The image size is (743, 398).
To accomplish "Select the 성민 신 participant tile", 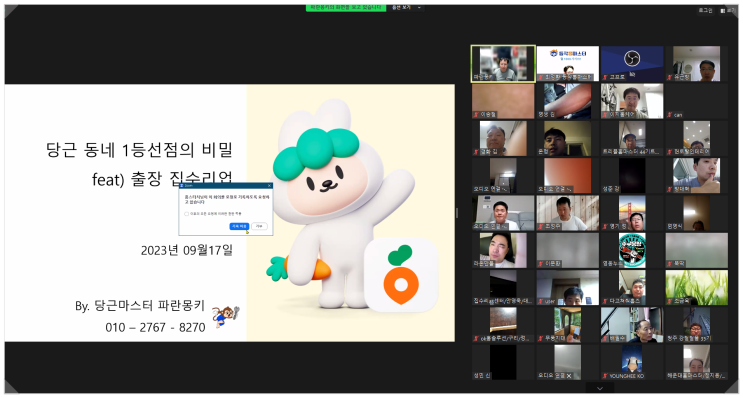I will [x=503, y=362].
